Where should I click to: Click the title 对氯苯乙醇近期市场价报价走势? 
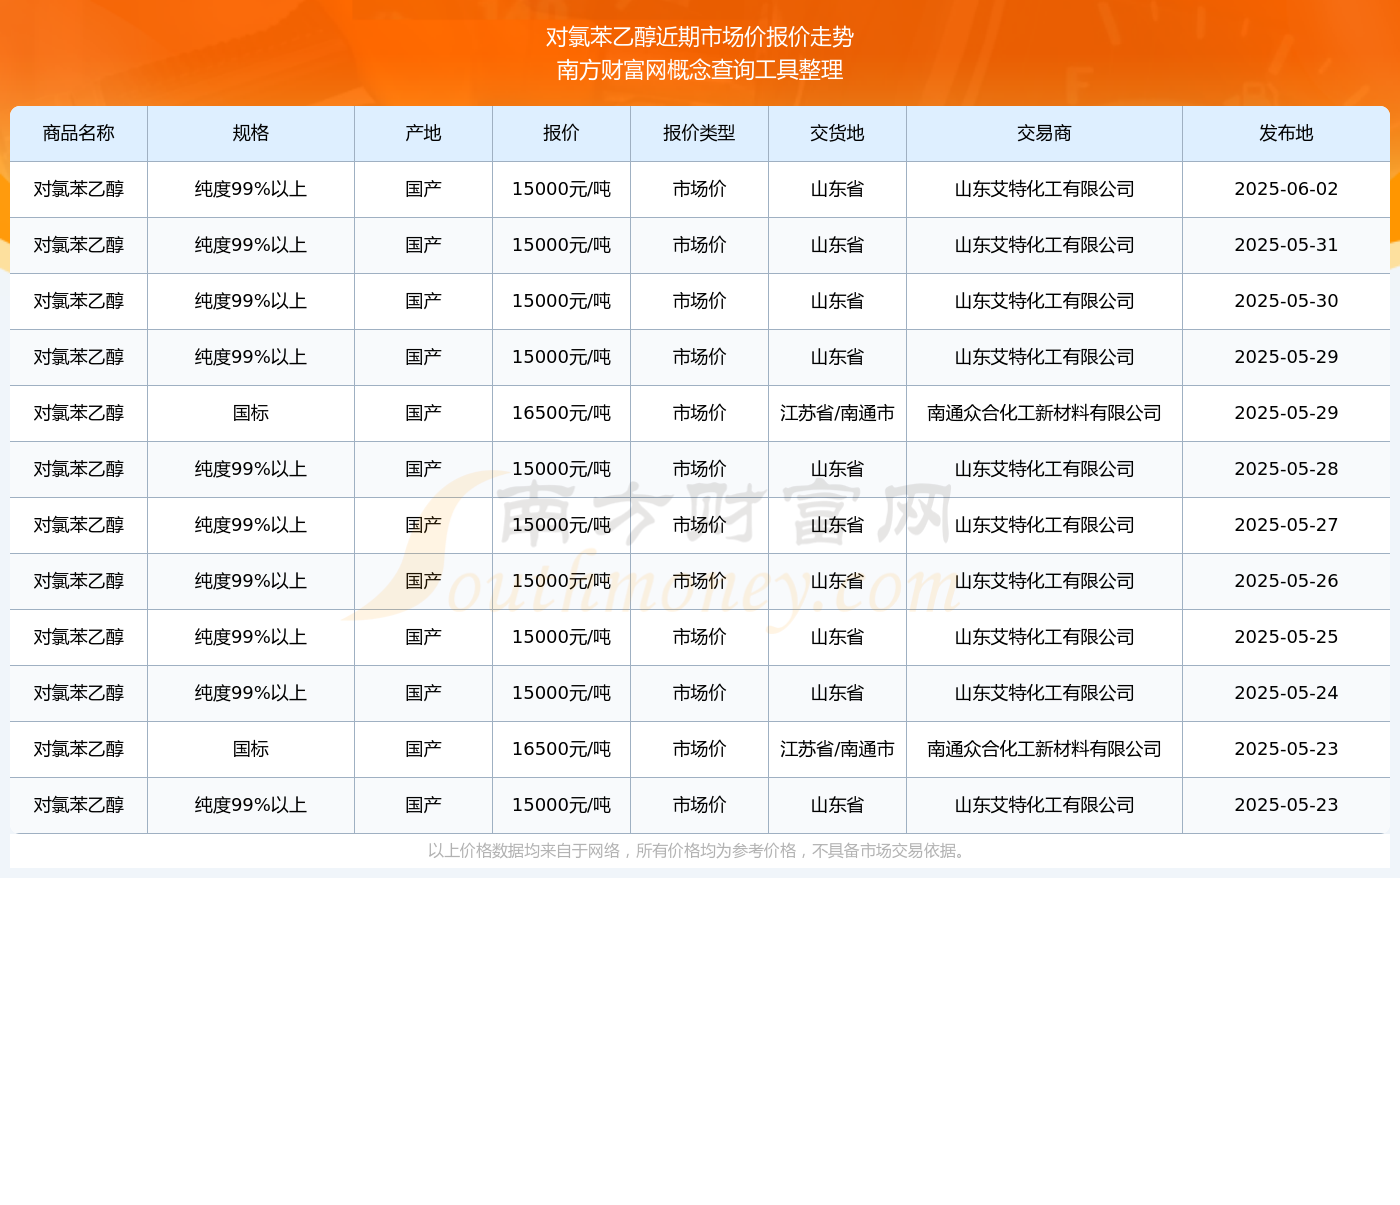tap(700, 37)
